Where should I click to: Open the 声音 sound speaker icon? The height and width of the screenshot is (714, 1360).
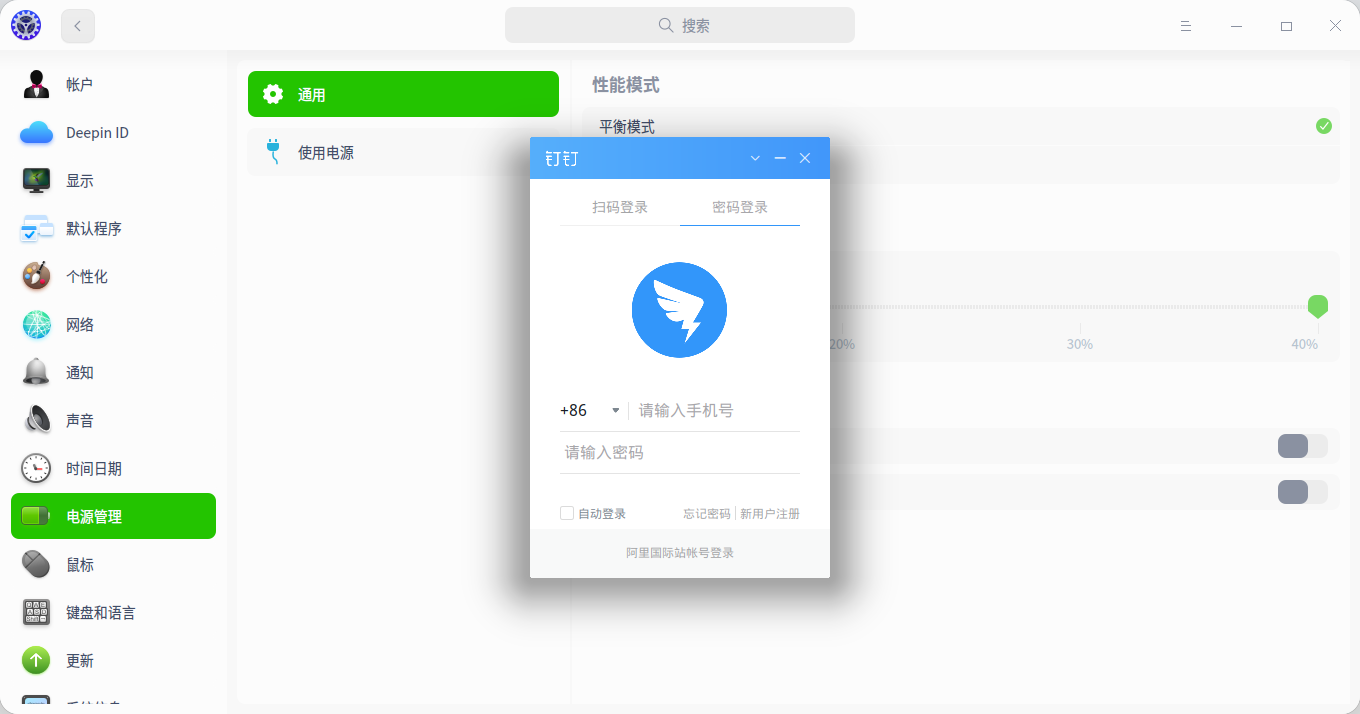point(37,421)
